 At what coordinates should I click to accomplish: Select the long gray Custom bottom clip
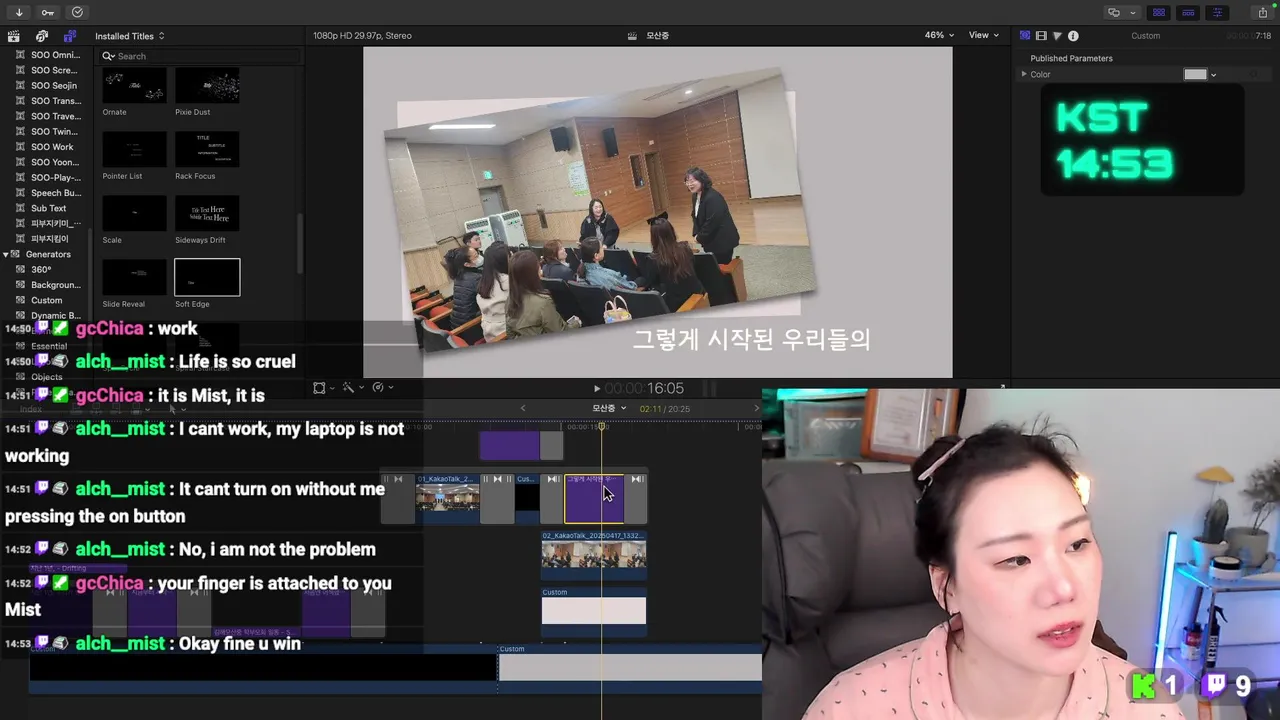pos(630,667)
